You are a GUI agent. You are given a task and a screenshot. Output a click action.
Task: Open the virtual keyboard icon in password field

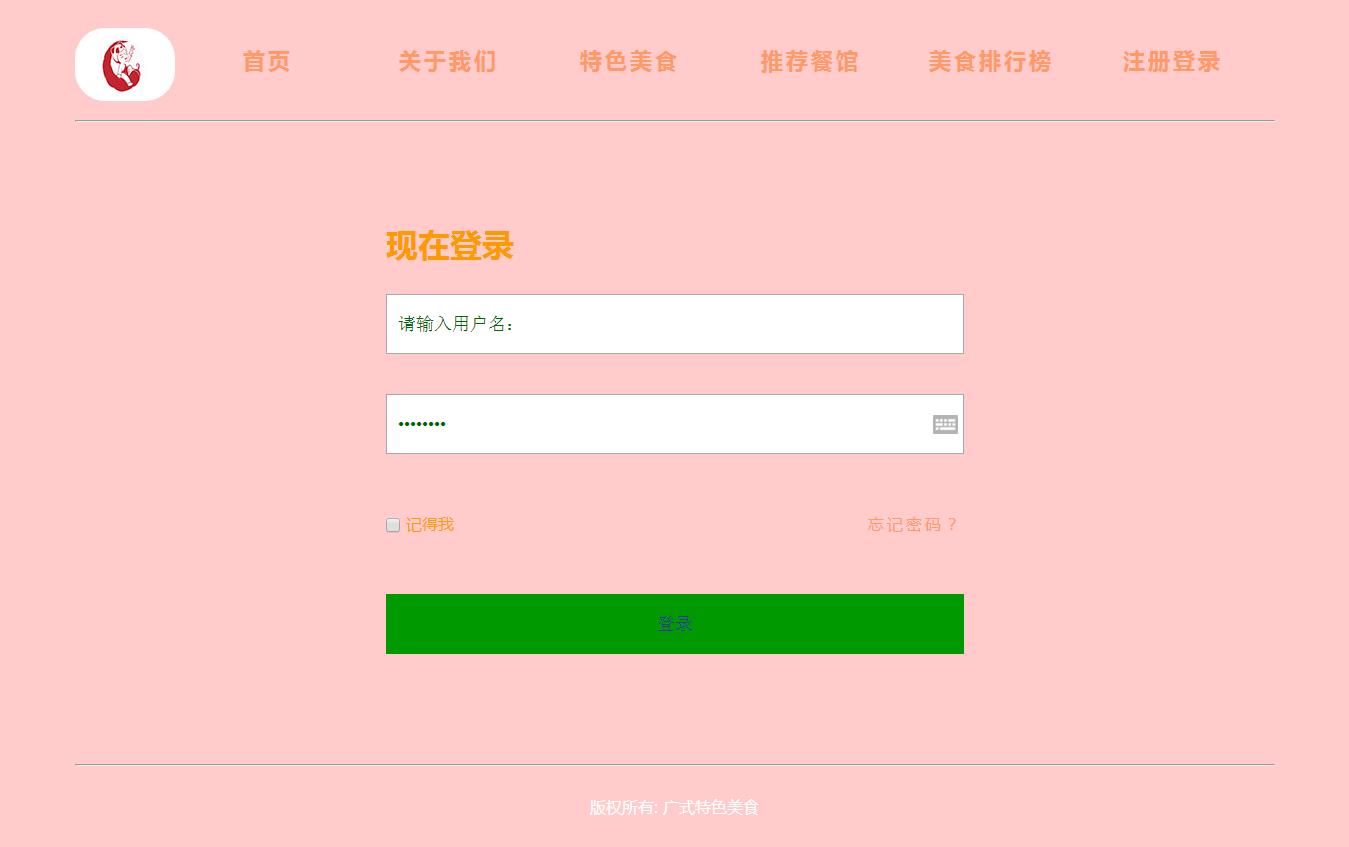[945, 424]
